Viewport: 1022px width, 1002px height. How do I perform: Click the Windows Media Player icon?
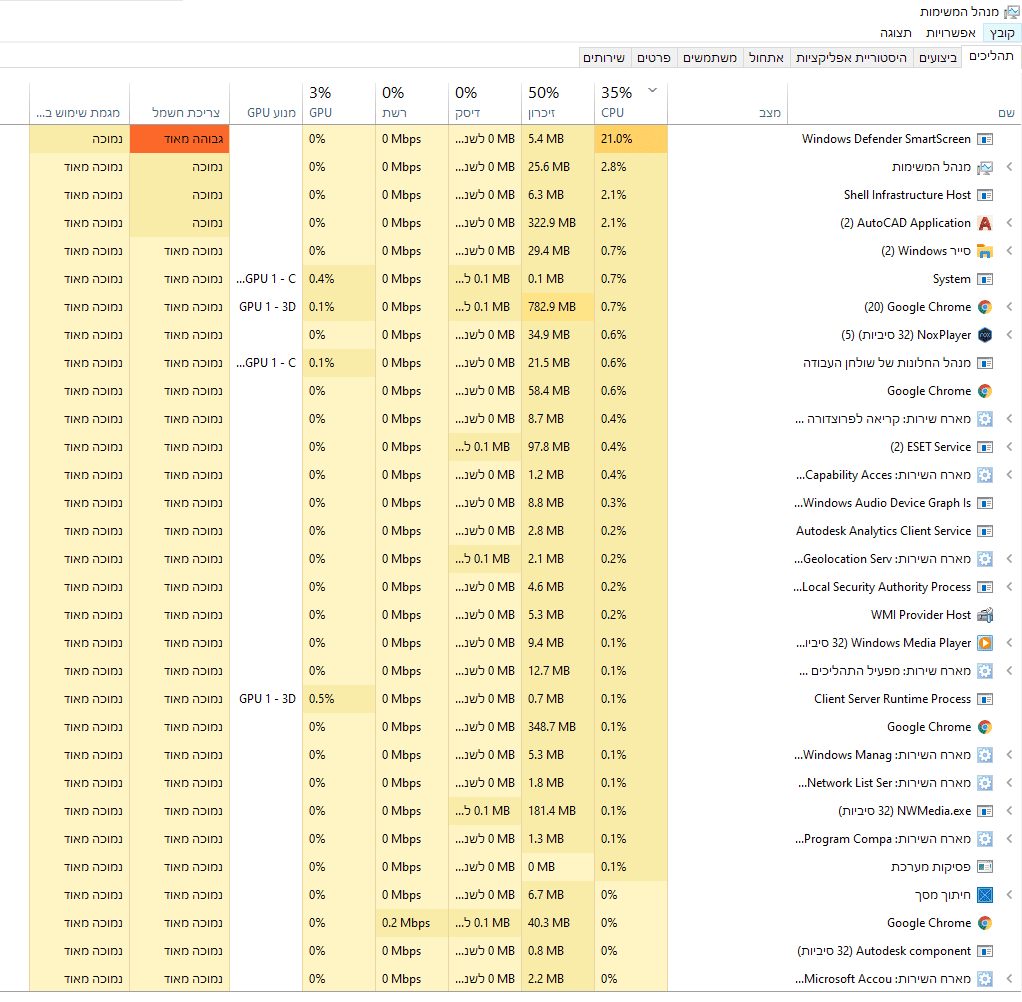(985, 643)
